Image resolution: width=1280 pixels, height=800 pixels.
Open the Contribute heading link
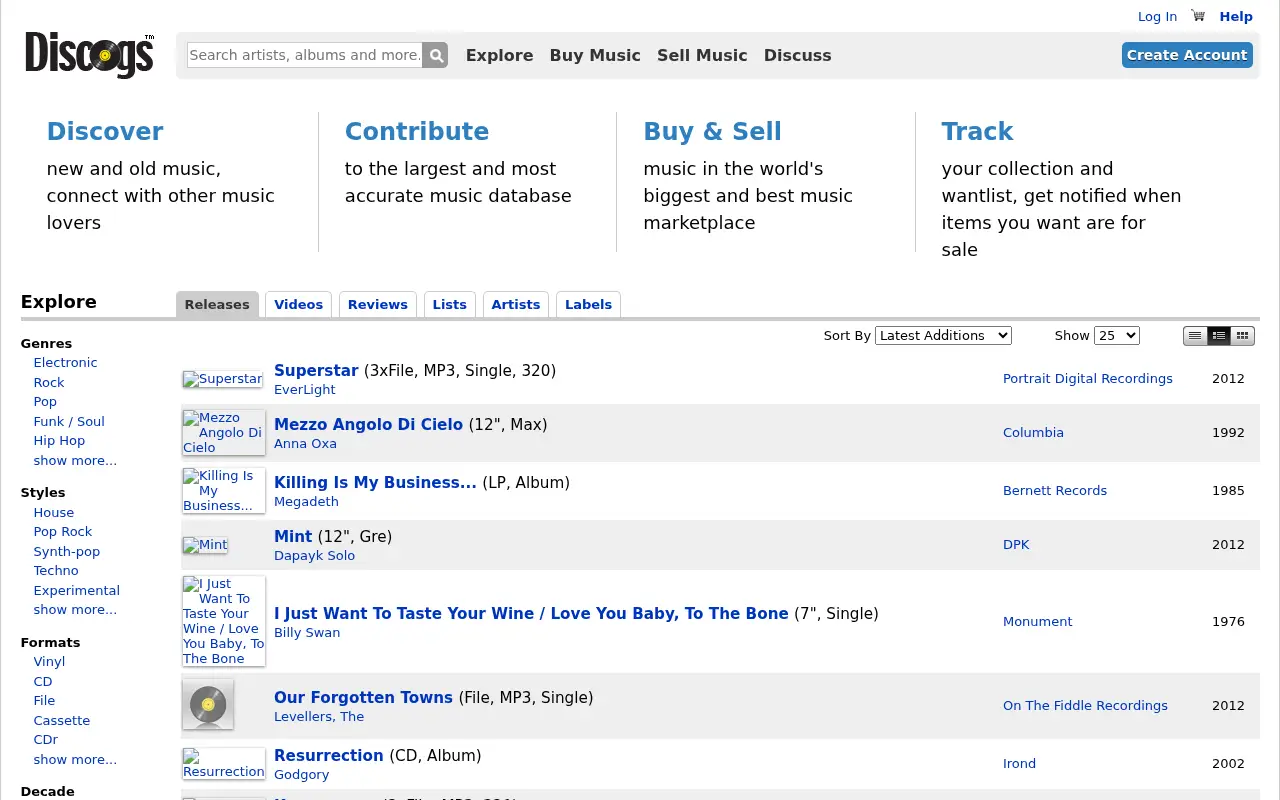click(417, 132)
